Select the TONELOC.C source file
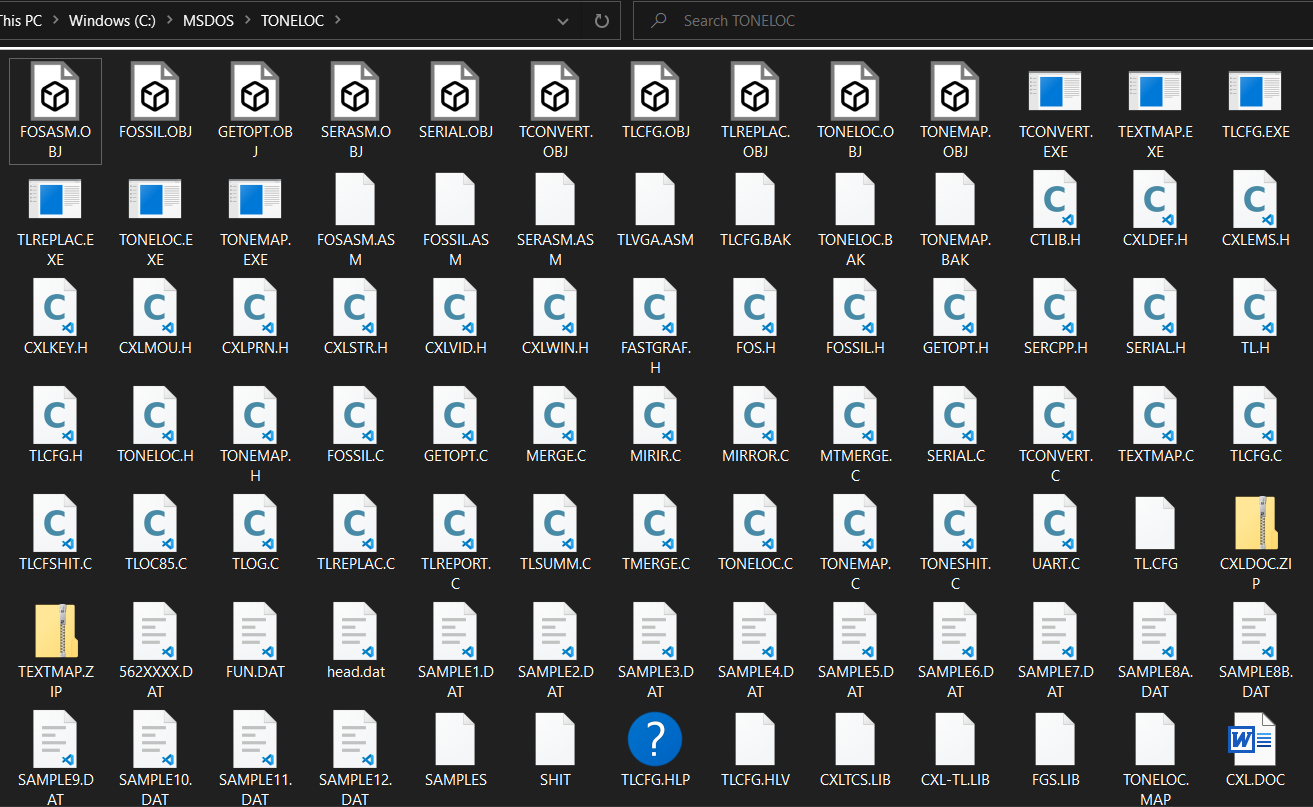 pos(755,529)
